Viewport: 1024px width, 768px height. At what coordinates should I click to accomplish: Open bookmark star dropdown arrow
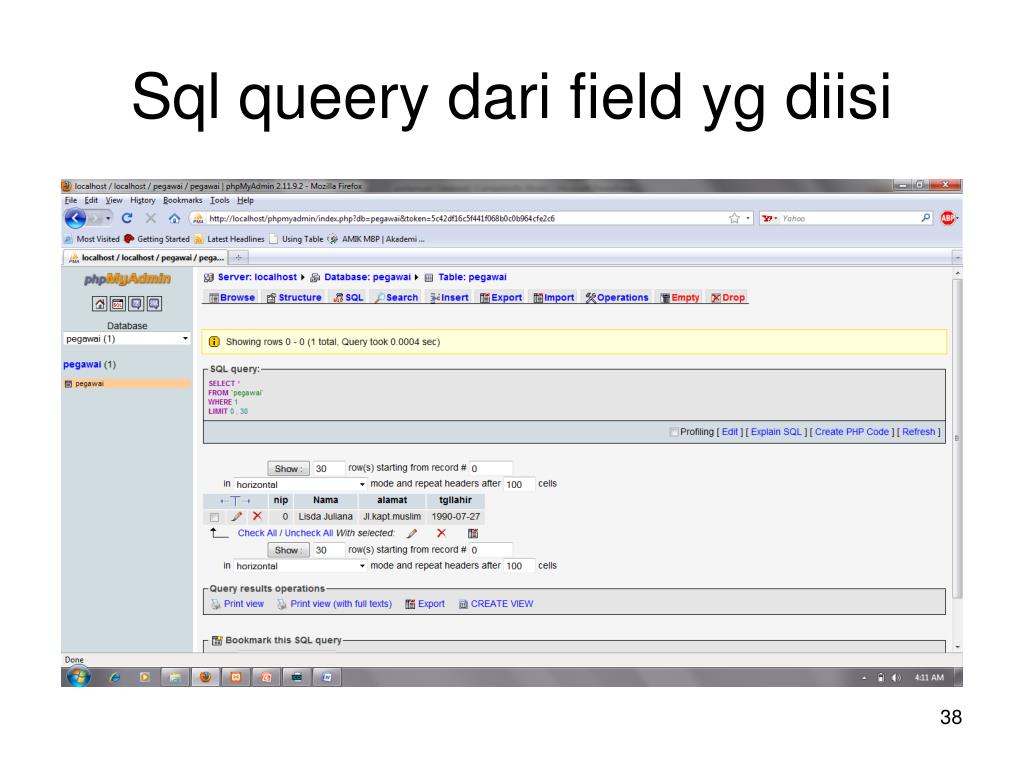pos(748,218)
